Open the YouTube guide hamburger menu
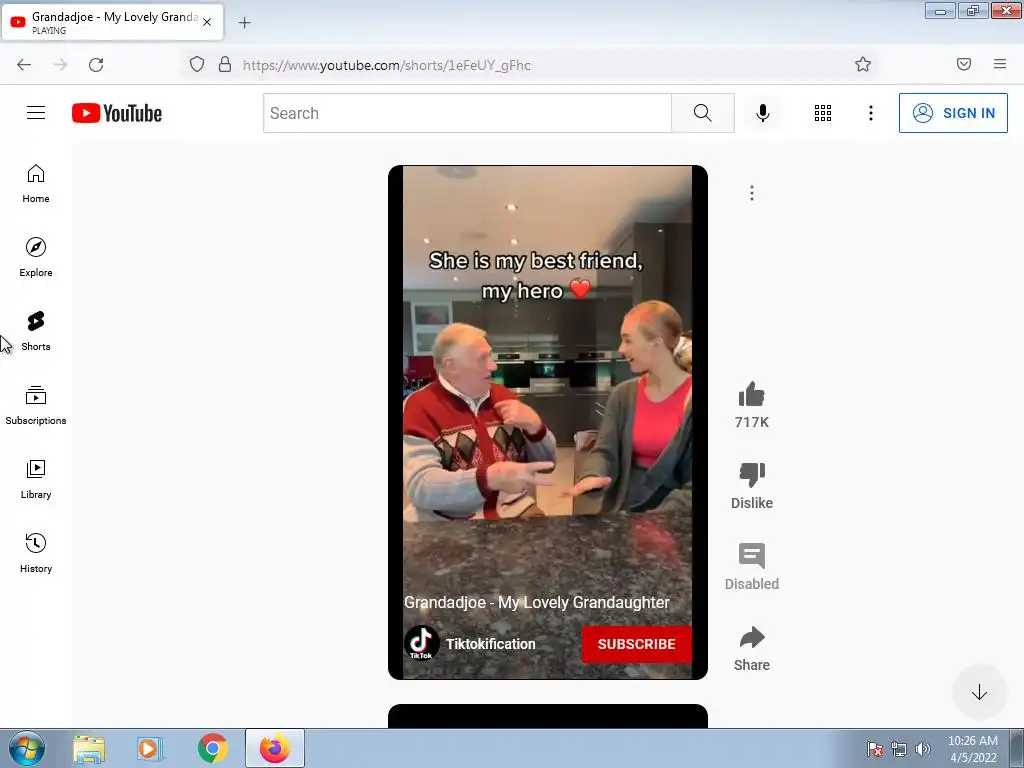This screenshot has width=1024, height=768. [36, 113]
